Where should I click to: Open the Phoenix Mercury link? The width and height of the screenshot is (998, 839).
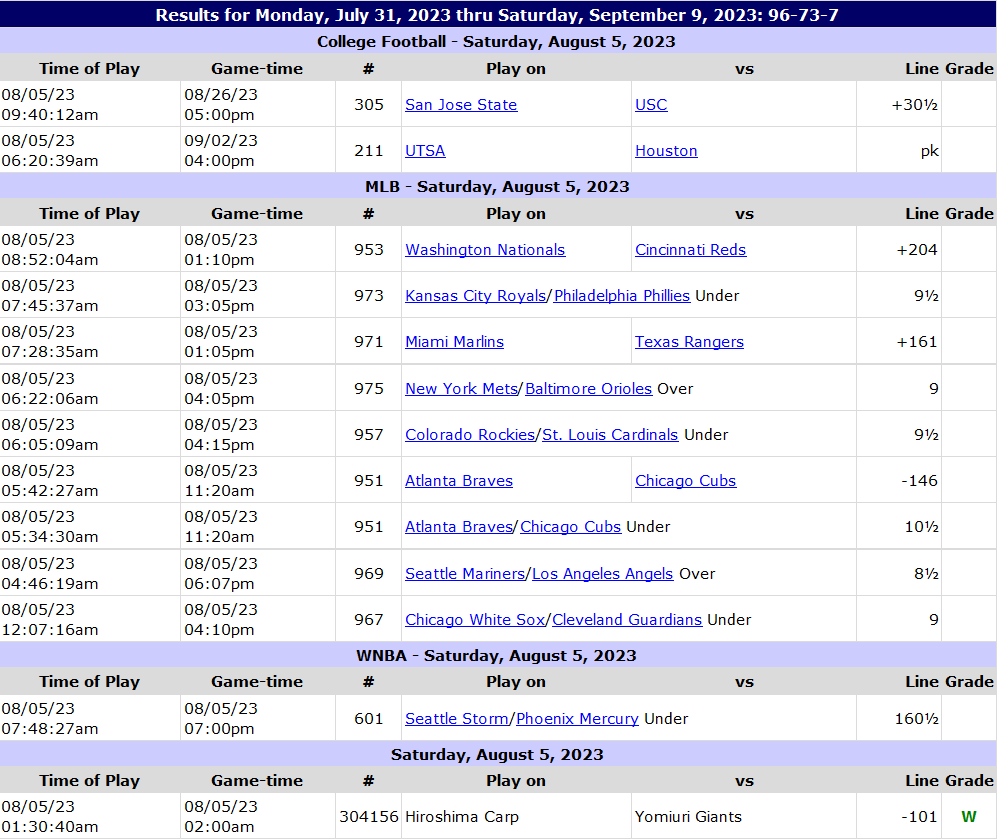pos(577,719)
